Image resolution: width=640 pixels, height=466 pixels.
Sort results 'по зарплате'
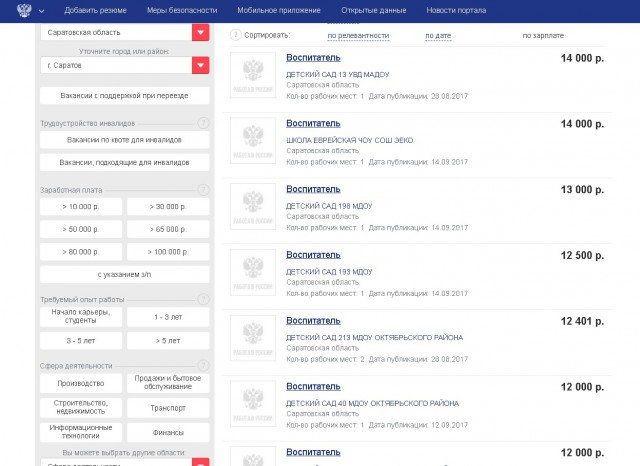coord(543,36)
